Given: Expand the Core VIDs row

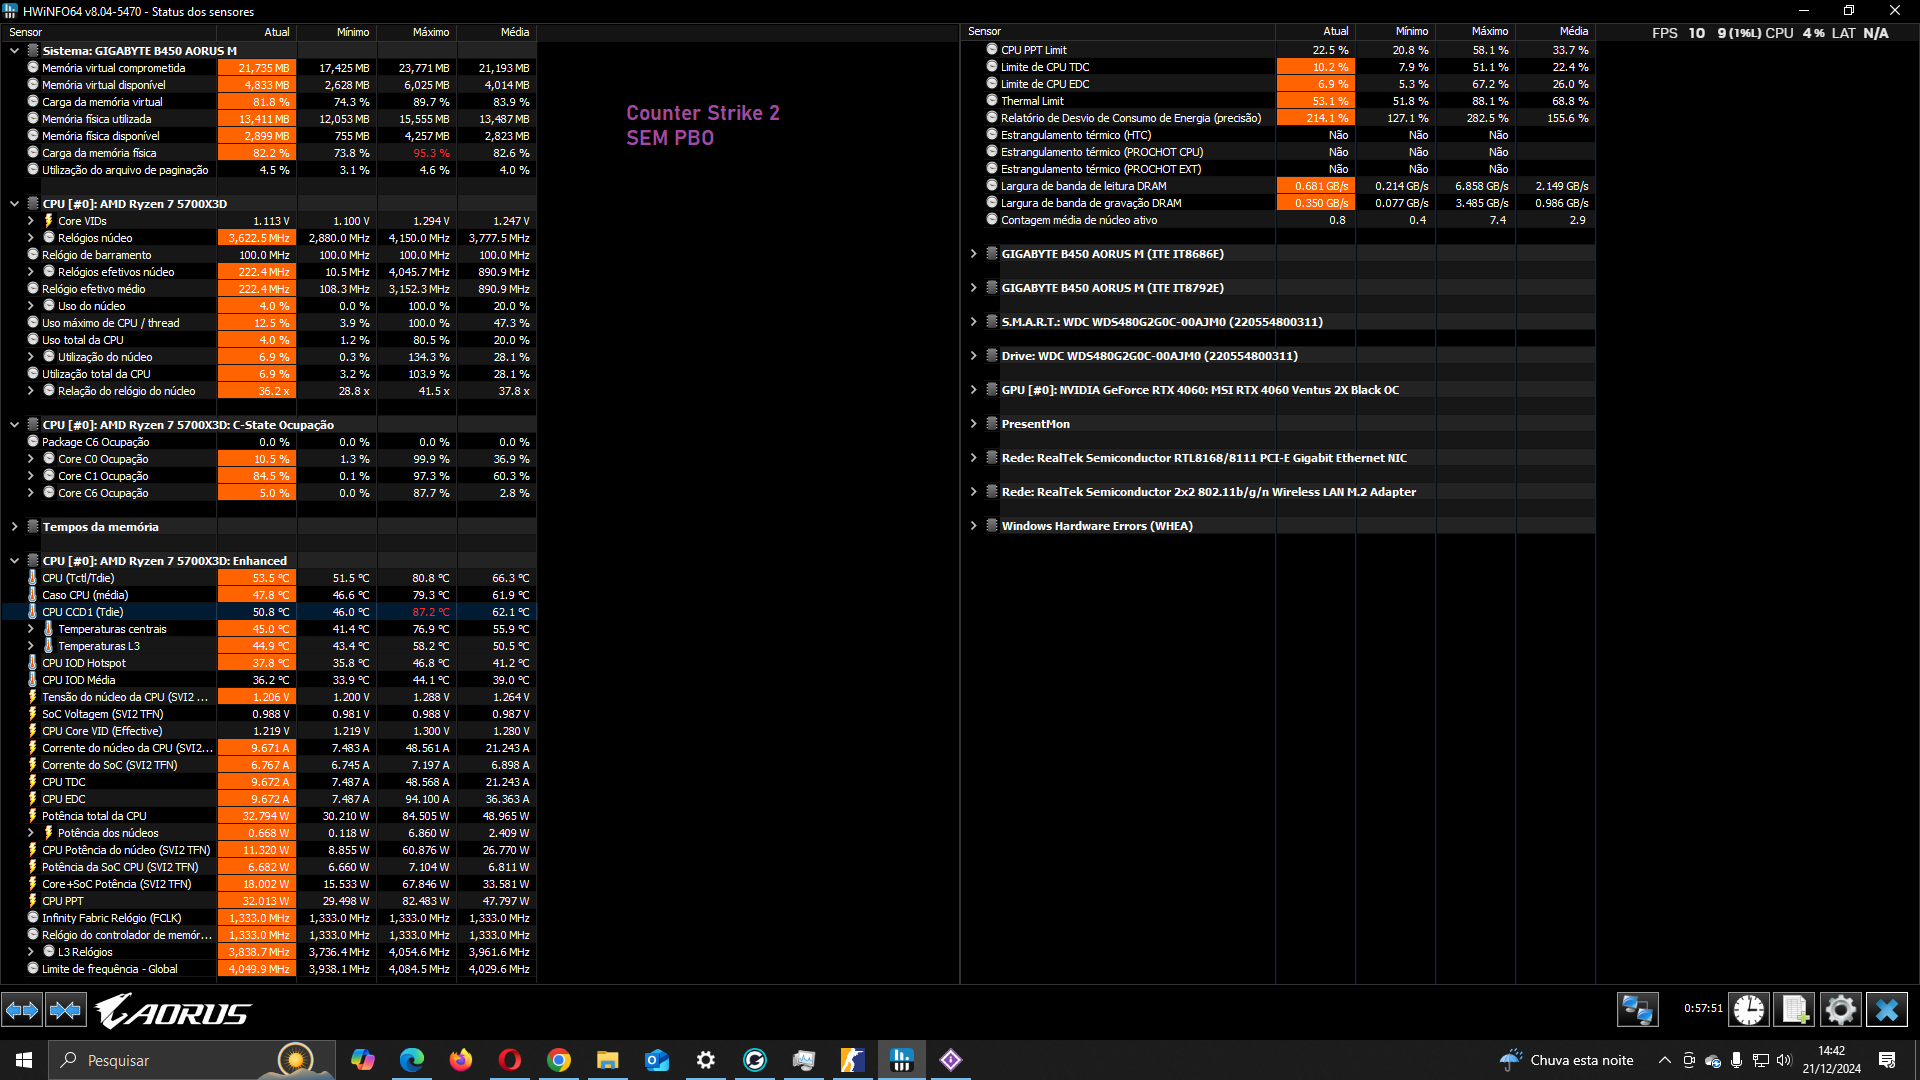Looking at the screenshot, I should [30, 221].
